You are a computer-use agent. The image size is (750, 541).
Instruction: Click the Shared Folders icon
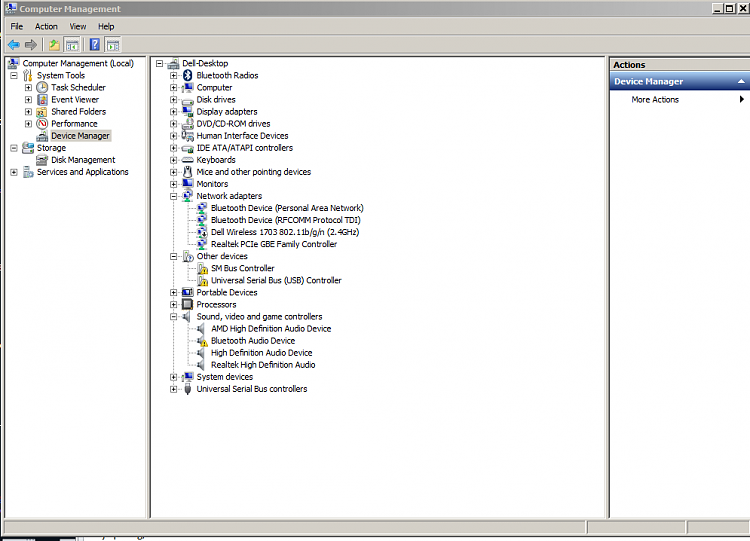point(42,111)
